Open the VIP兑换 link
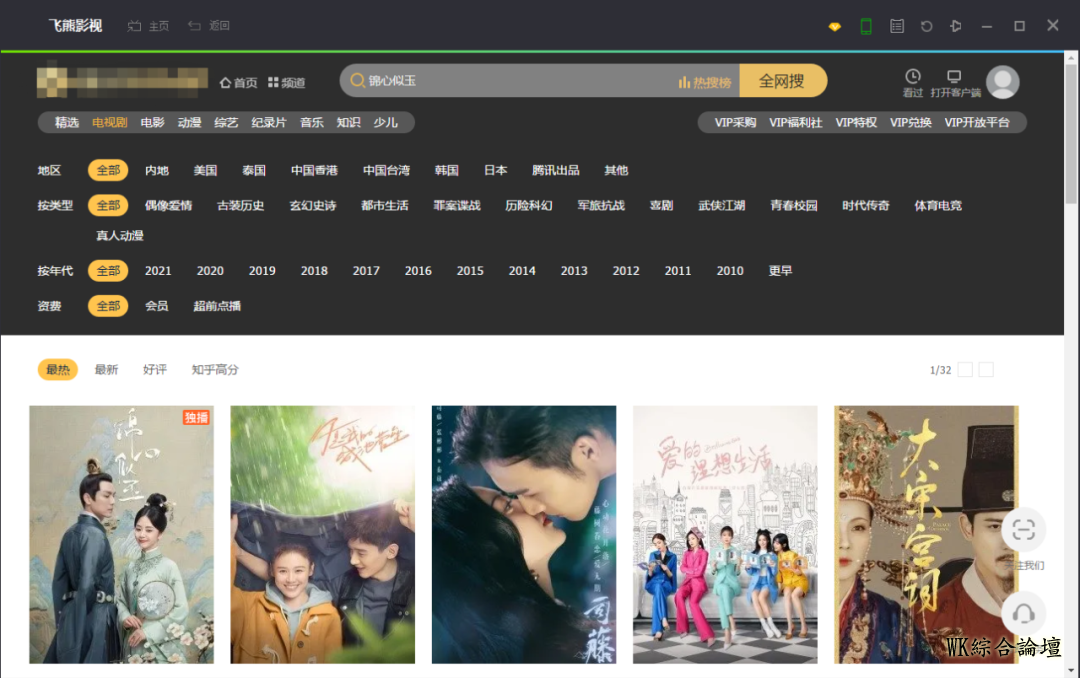This screenshot has height=678, width=1080. [x=911, y=123]
